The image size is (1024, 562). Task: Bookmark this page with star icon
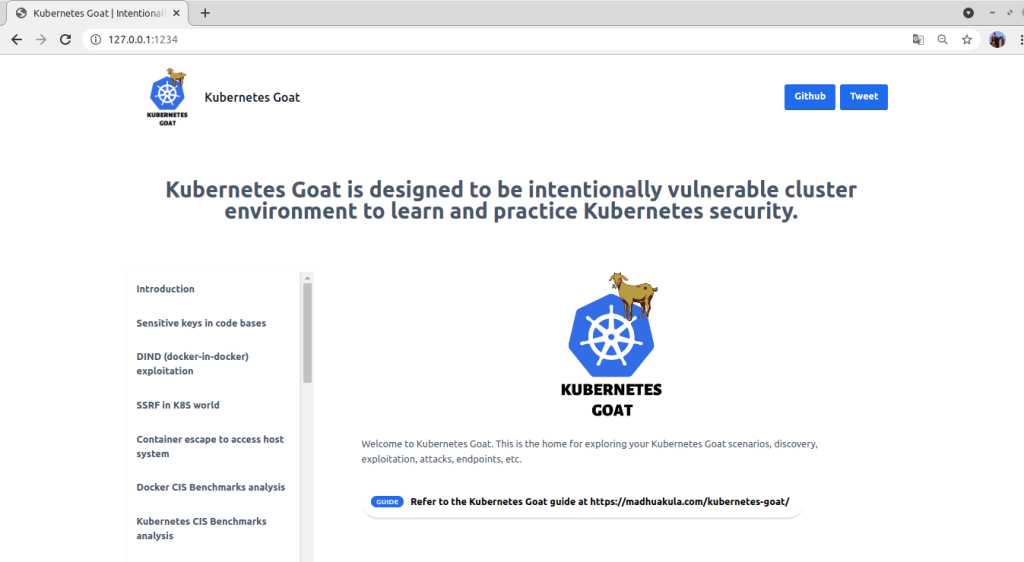coord(967,40)
